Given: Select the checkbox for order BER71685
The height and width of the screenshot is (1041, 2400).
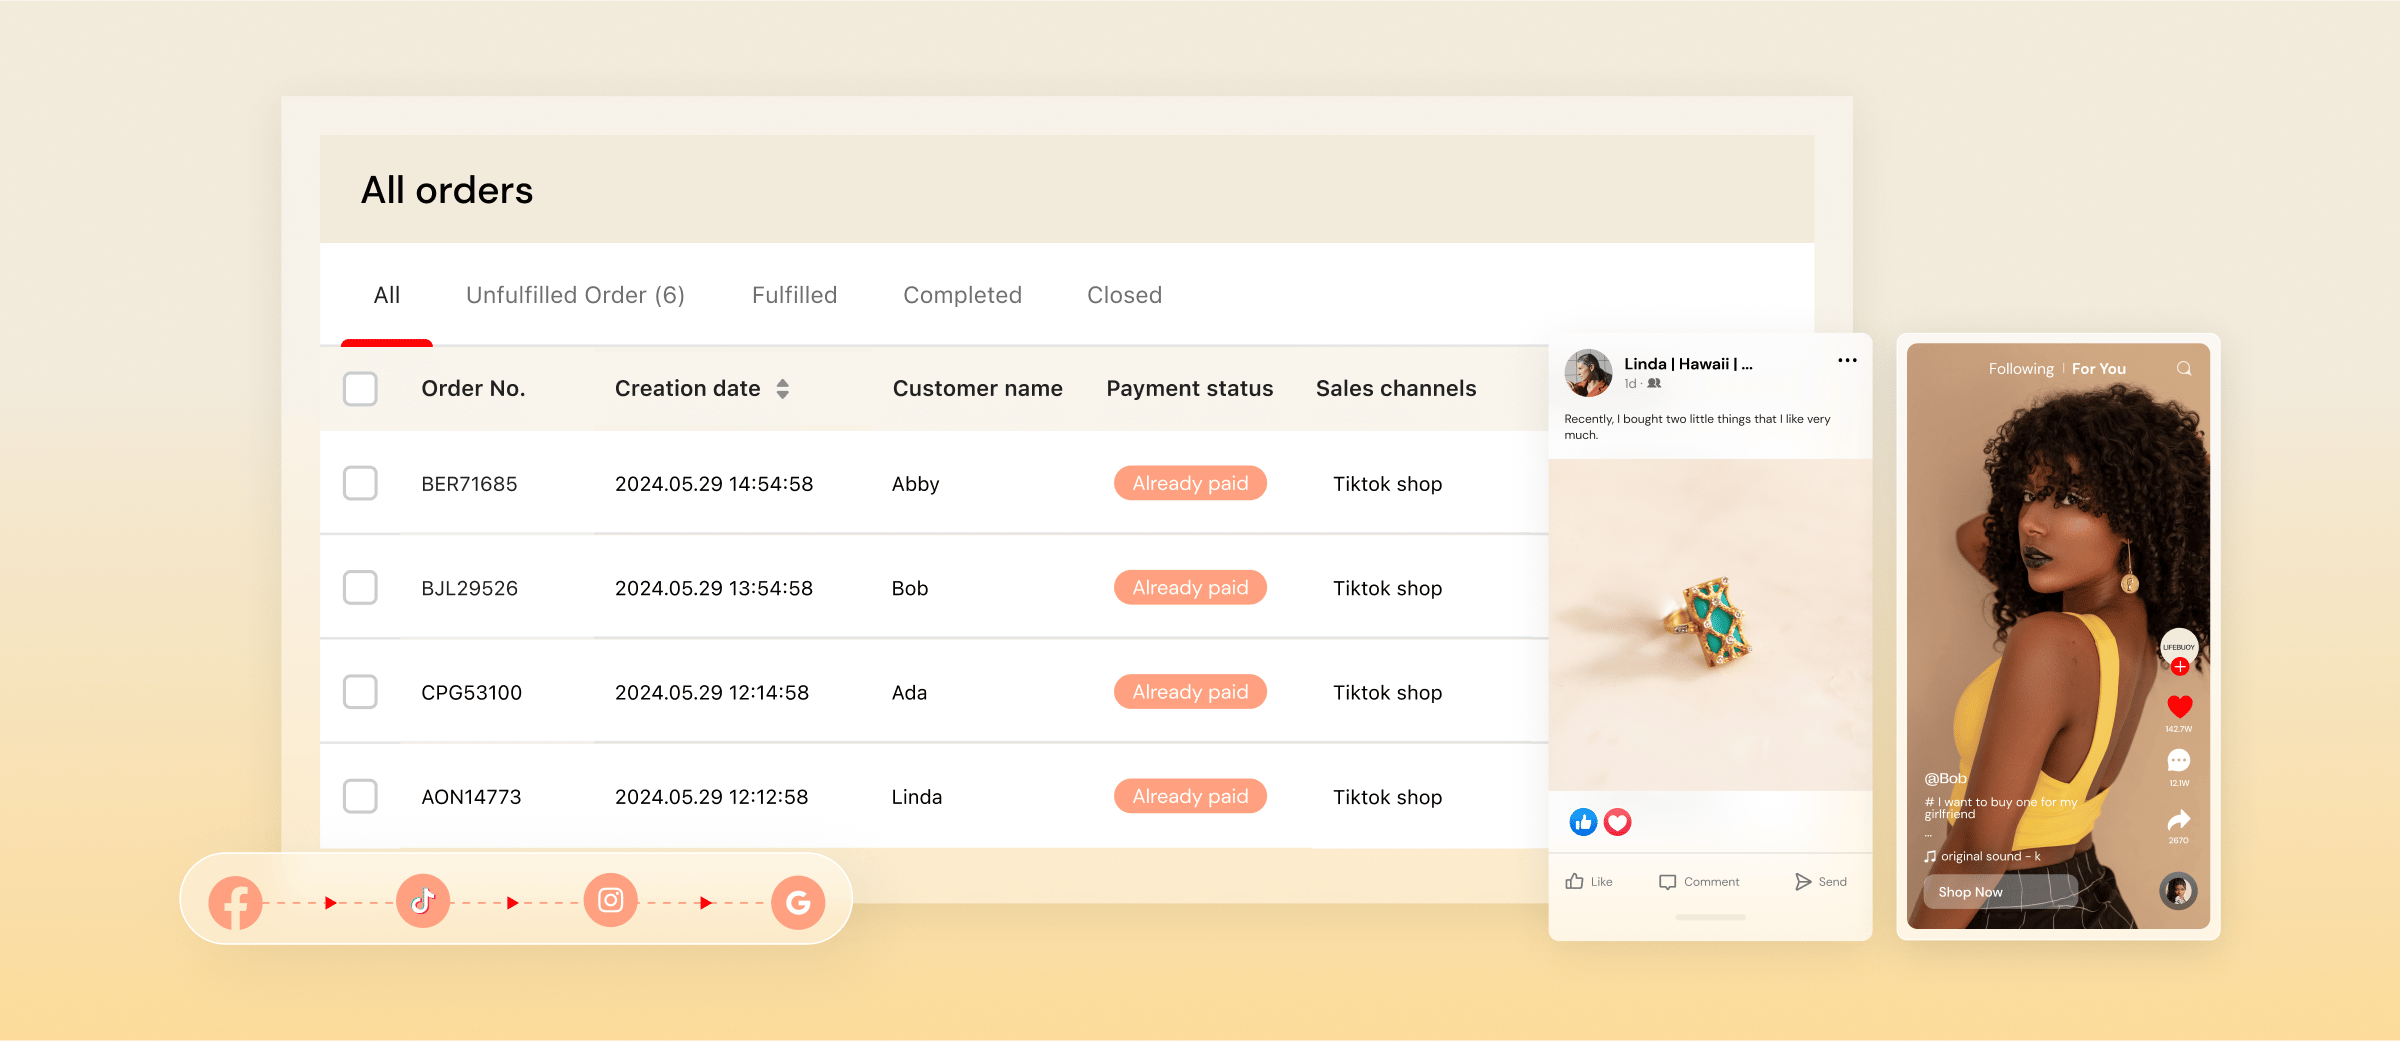Looking at the screenshot, I should tap(360, 484).
